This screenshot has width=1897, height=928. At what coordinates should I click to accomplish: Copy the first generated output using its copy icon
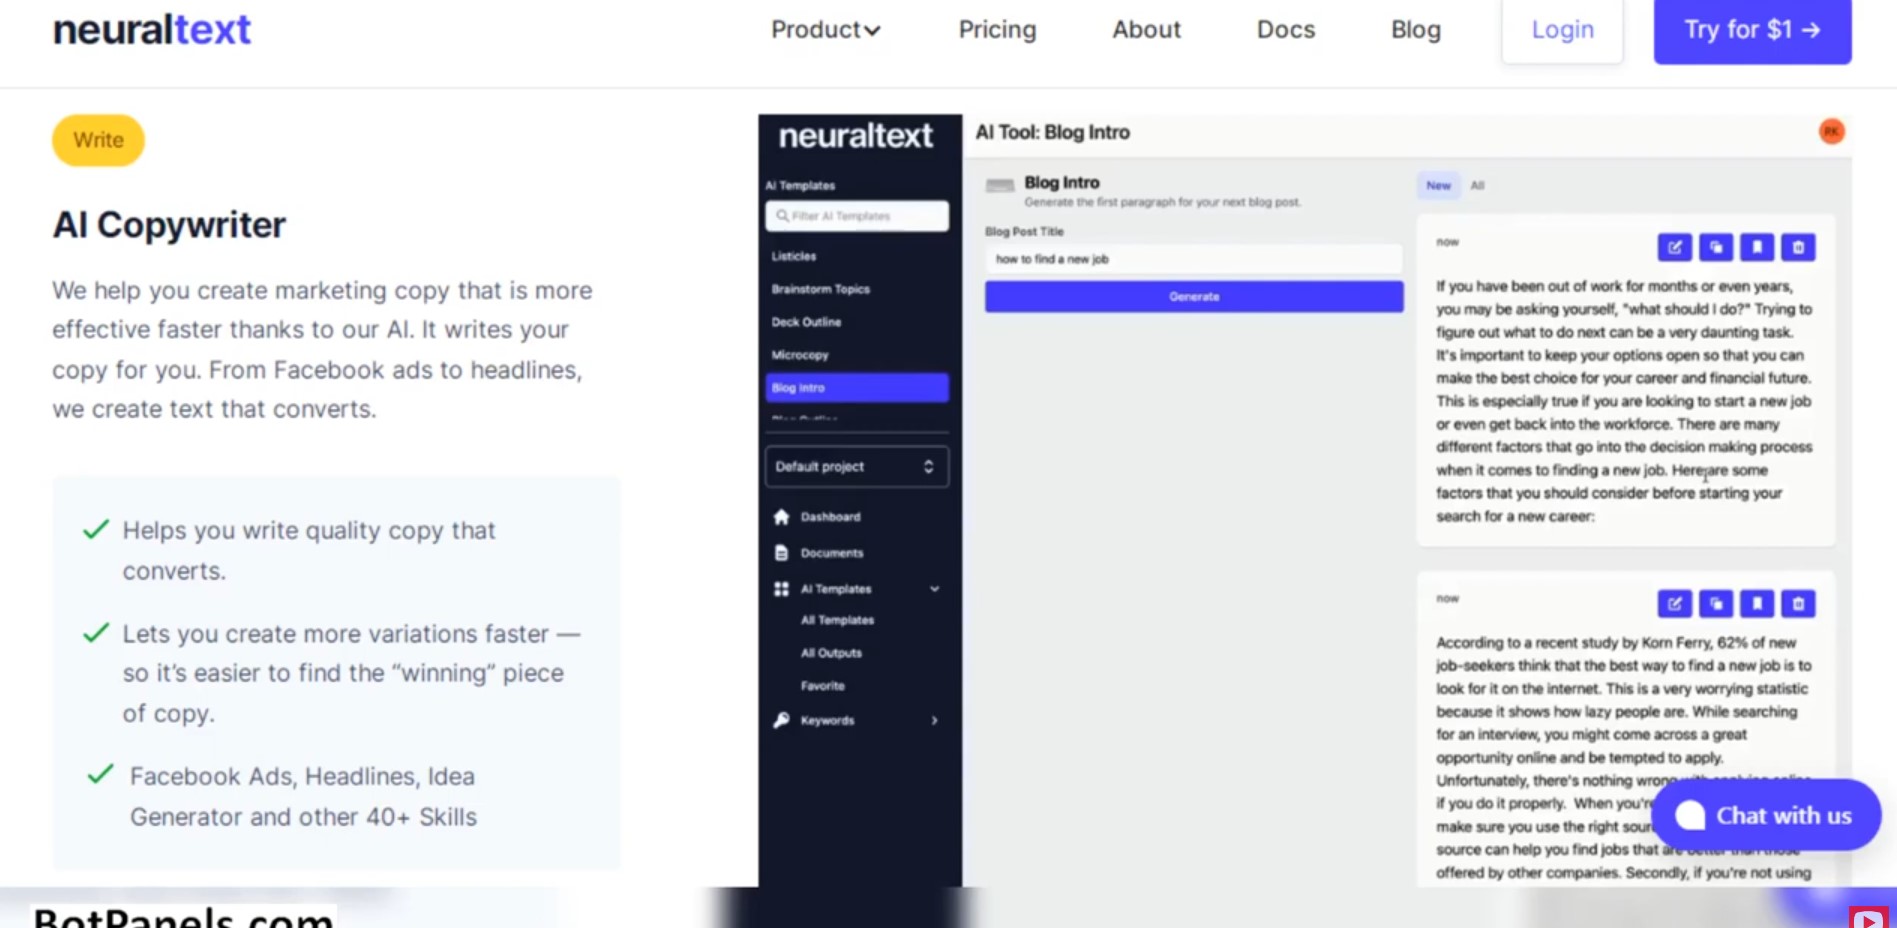point(1716,247)
